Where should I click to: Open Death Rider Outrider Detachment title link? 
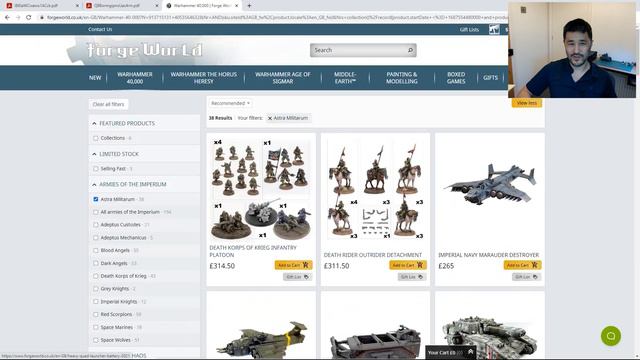(373, 255)
